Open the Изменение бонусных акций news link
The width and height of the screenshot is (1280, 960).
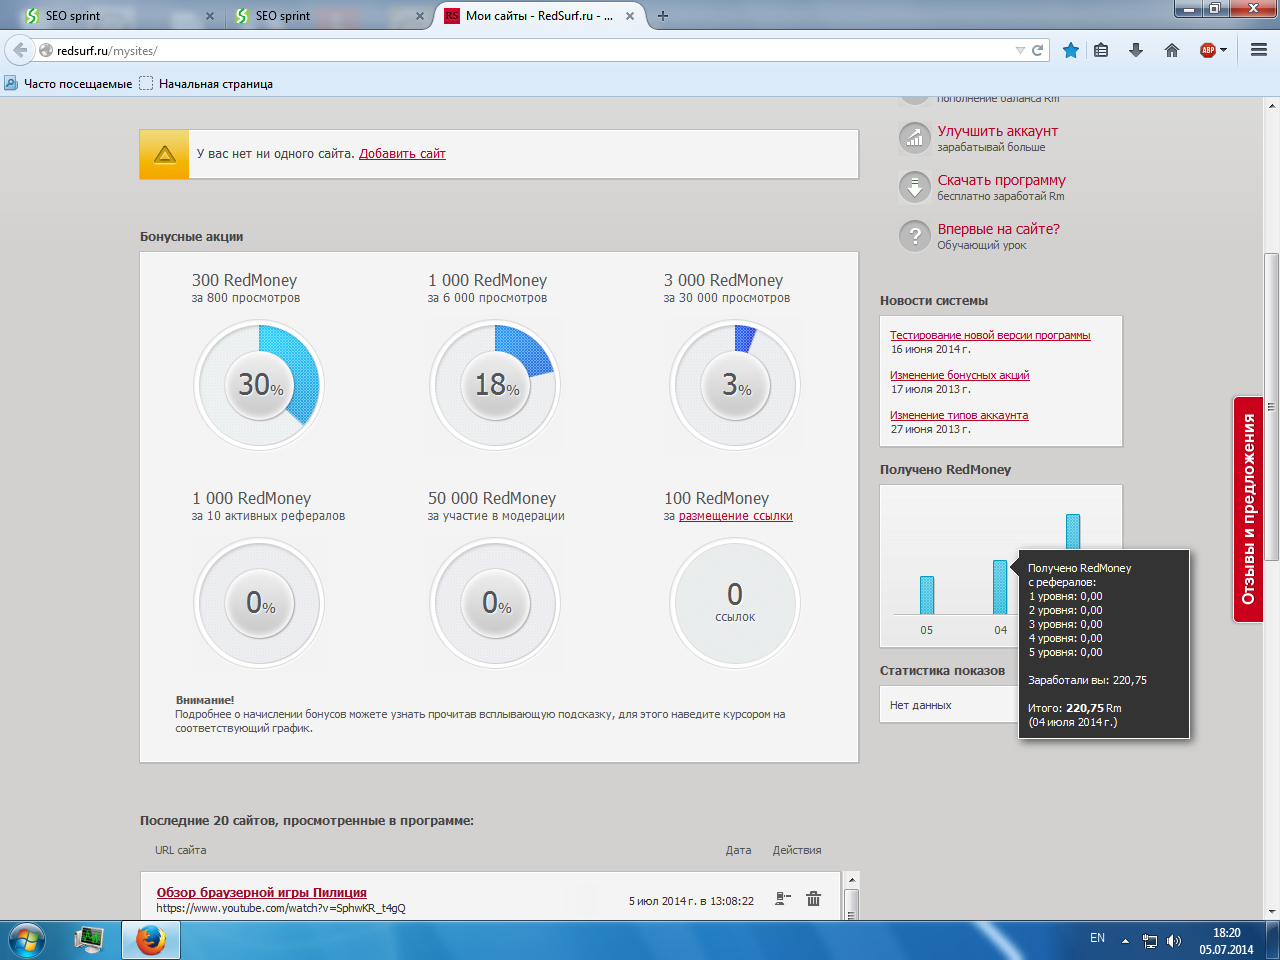click(960, 376)
